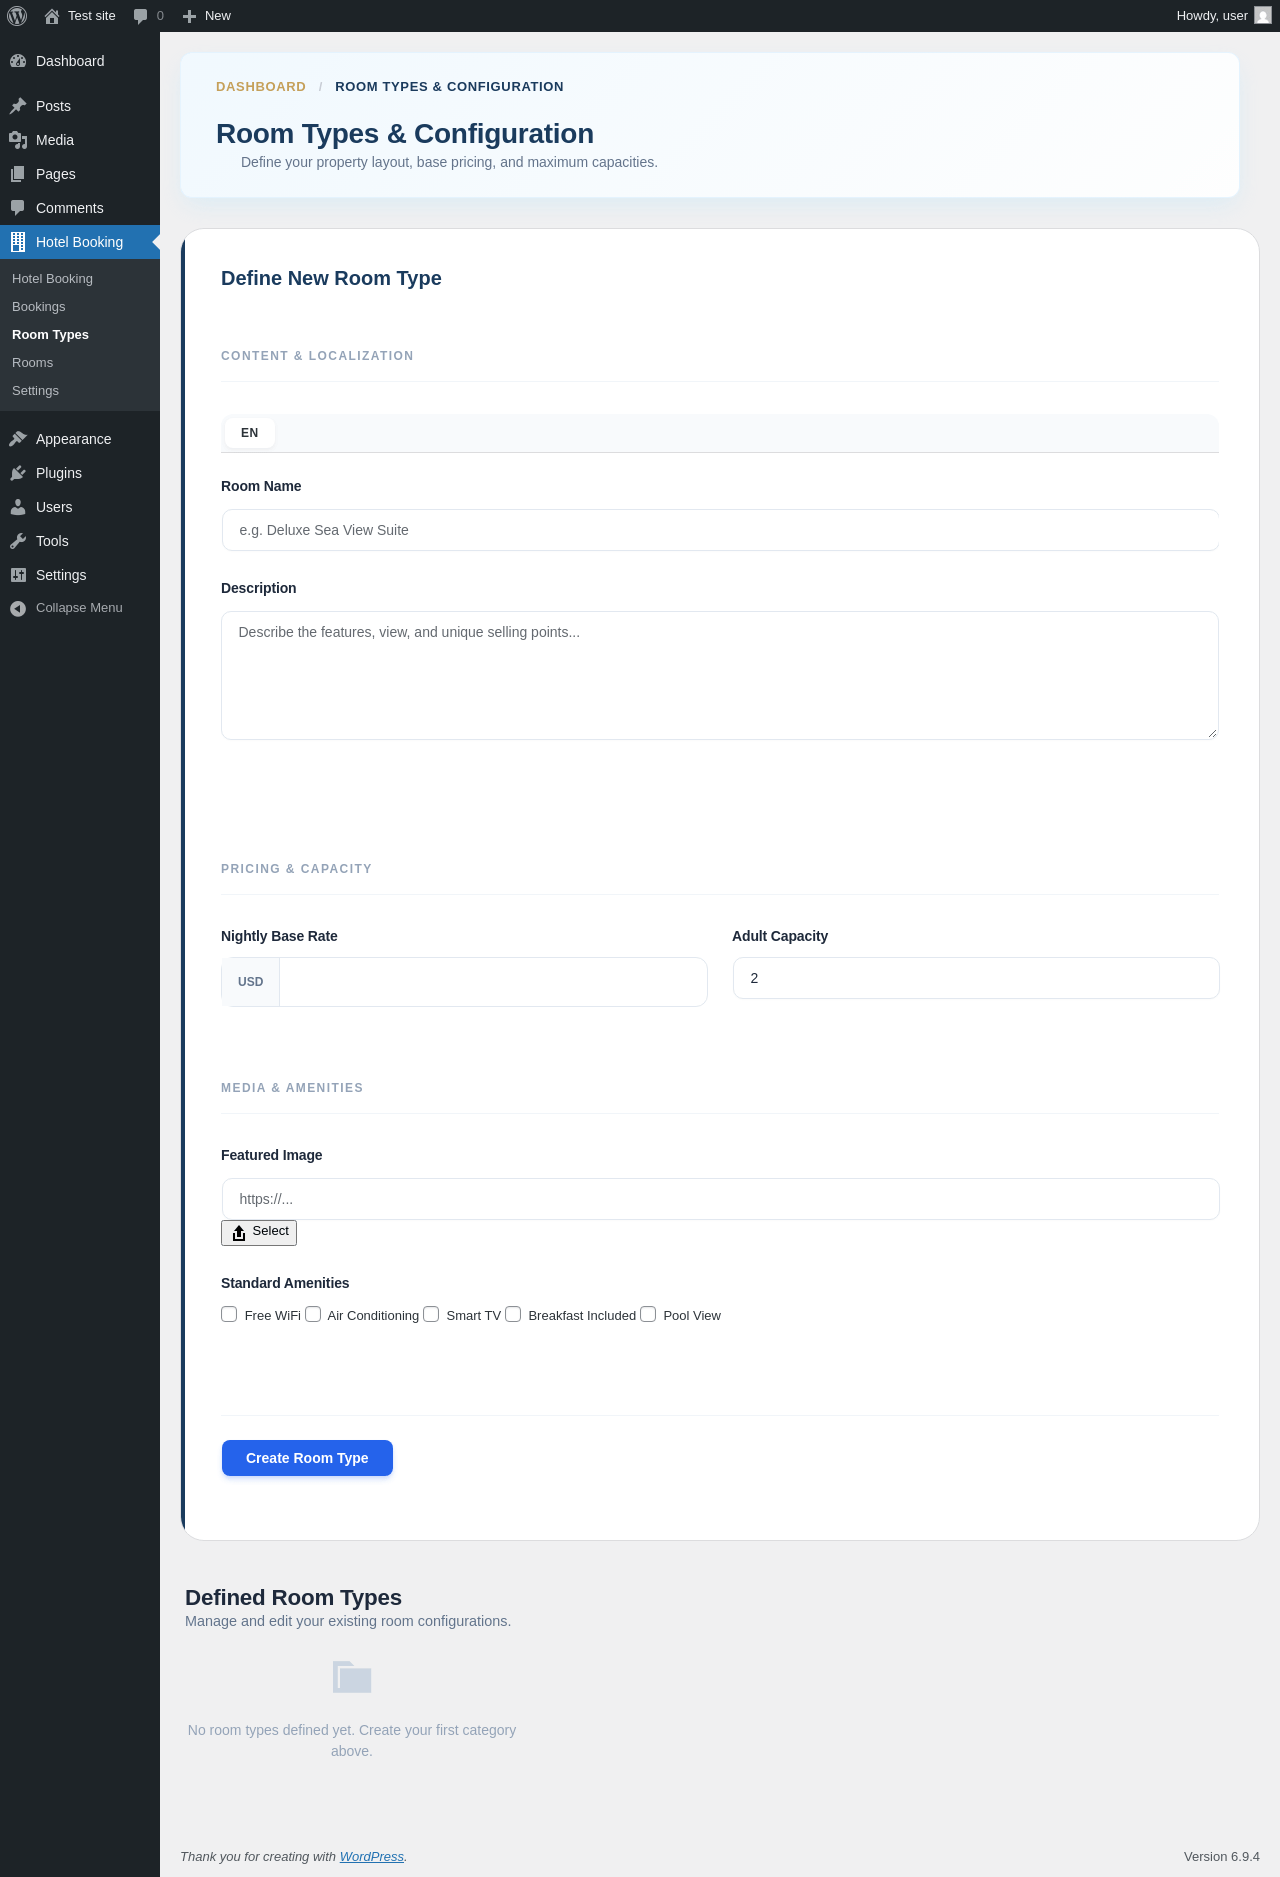Screen dimensions: 1280x1877
Task: Enable the Free WiFi checkbox
Action: click(229, 1314)
